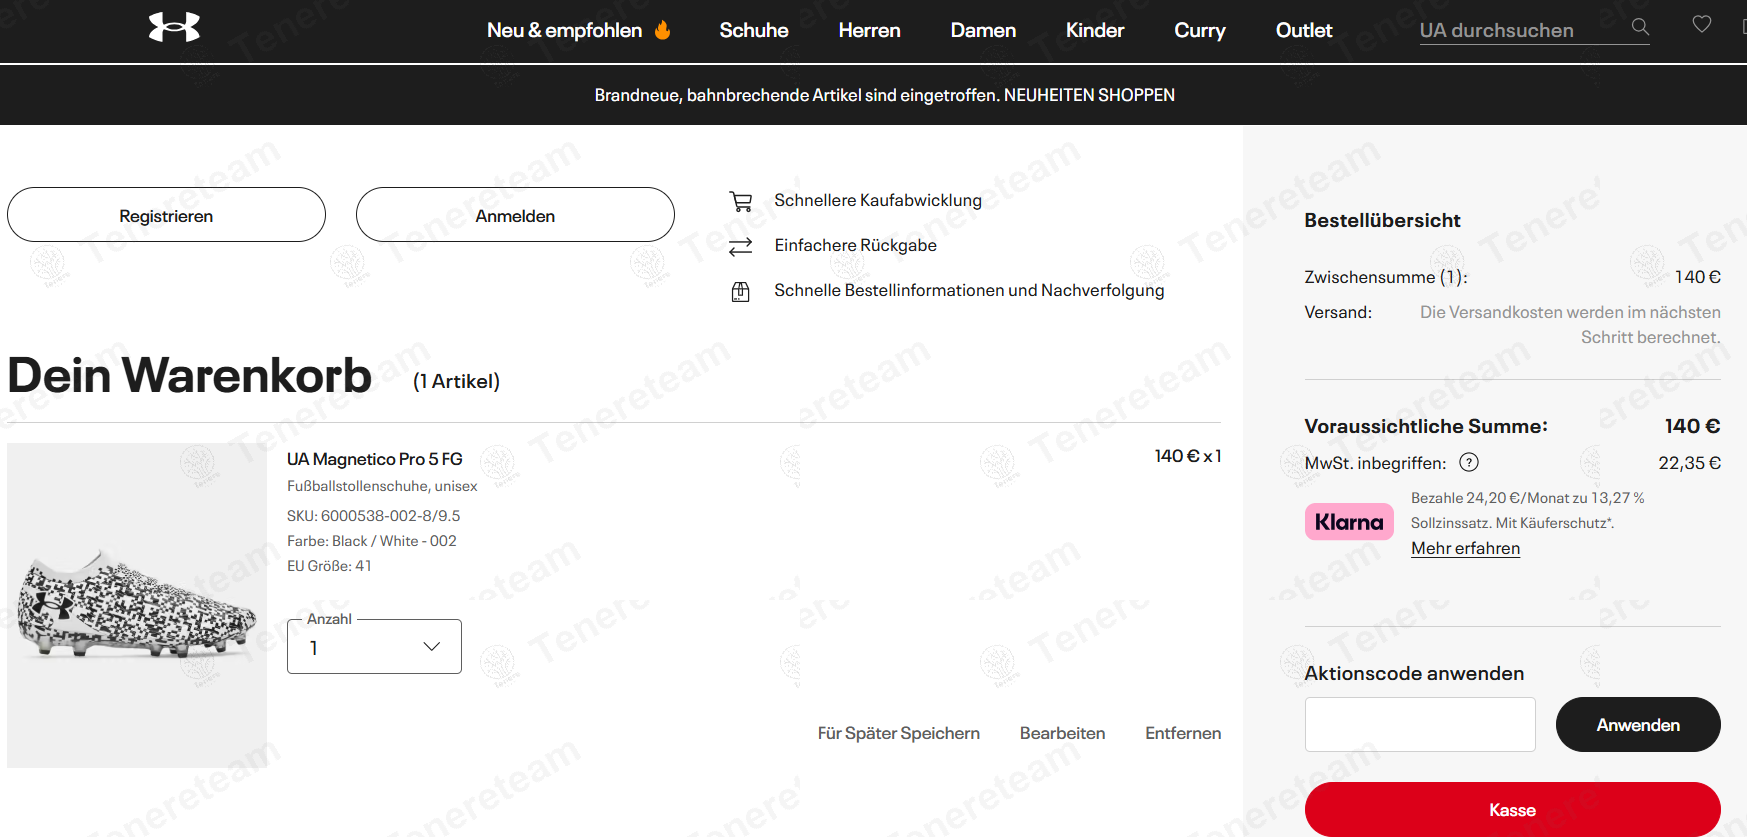This screenshot has width=1747, height=837.
Task: Click the search magnifier icon
Action: pos(1640,27)
